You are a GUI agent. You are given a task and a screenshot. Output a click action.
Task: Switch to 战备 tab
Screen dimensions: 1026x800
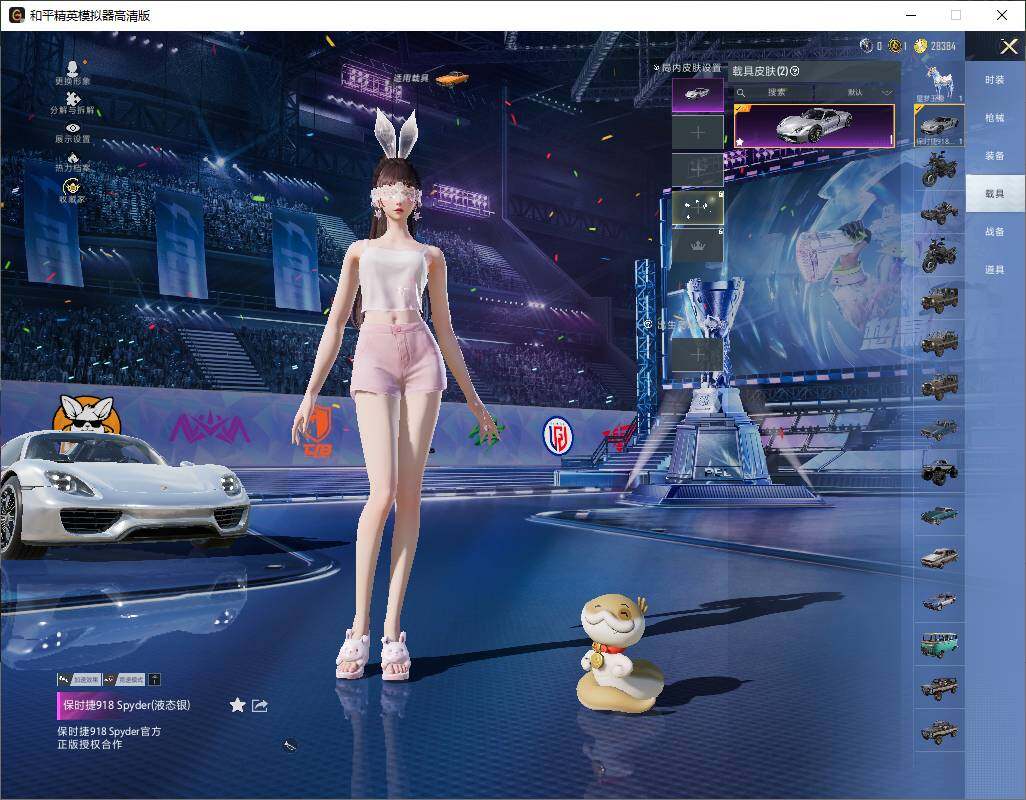point(995,232)
